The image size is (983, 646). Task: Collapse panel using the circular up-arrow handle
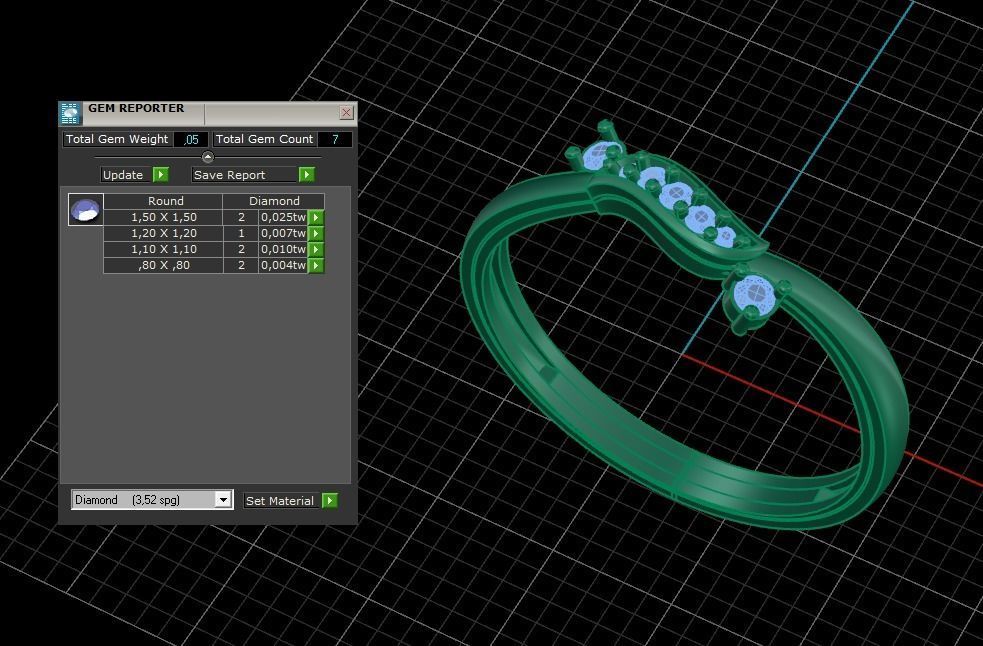pos(208,157)
